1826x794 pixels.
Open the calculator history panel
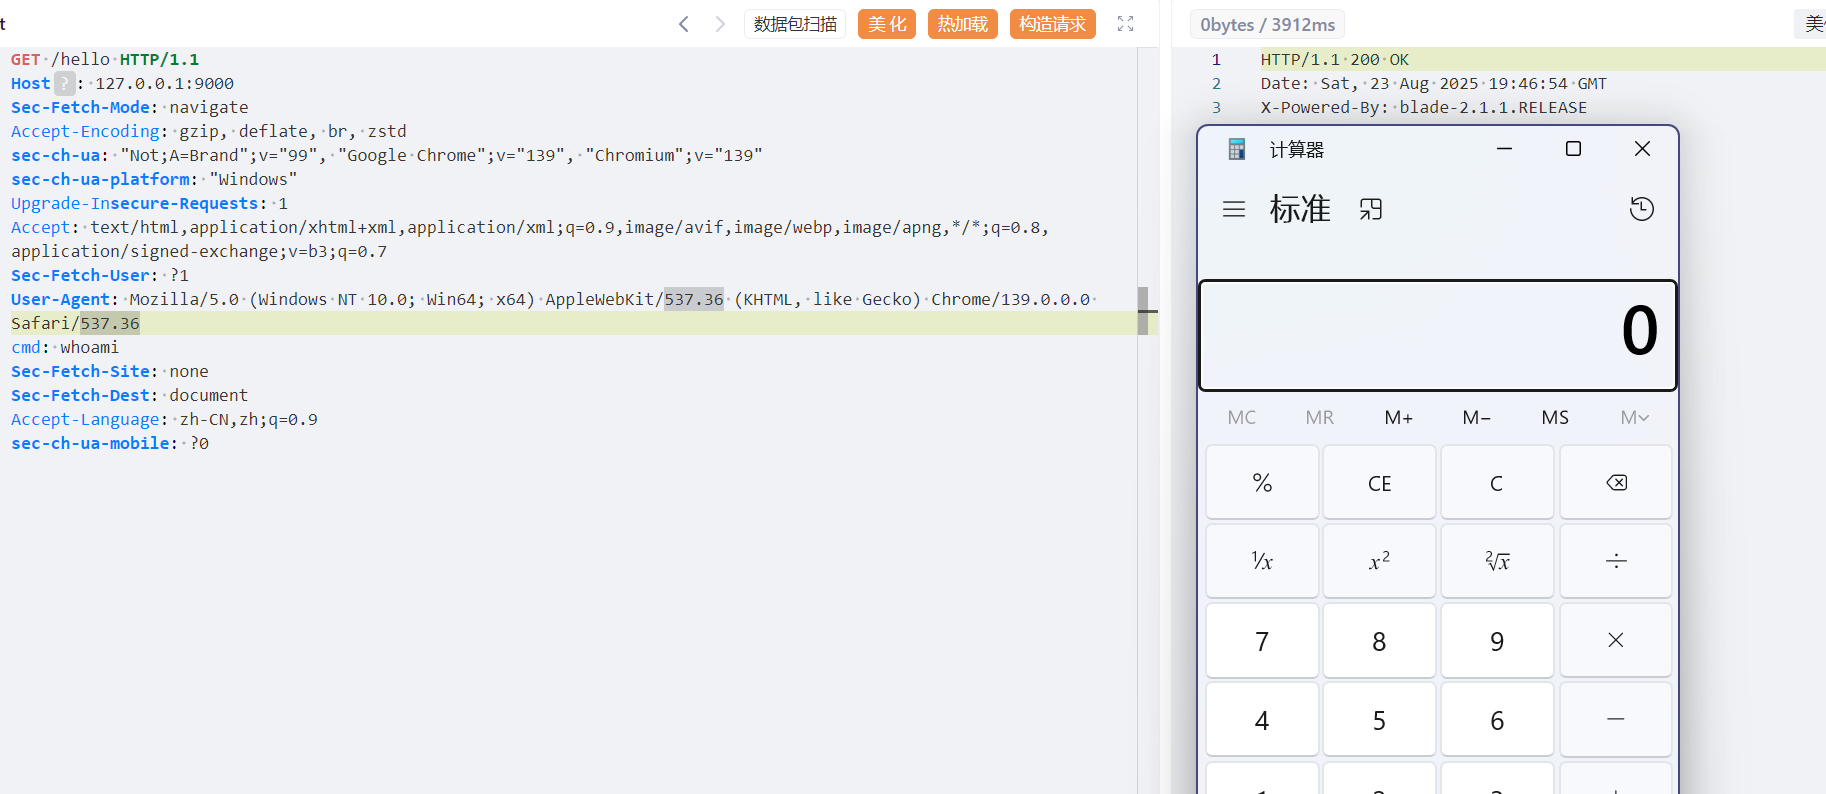pyautogui.click(x=1642, y=209)
